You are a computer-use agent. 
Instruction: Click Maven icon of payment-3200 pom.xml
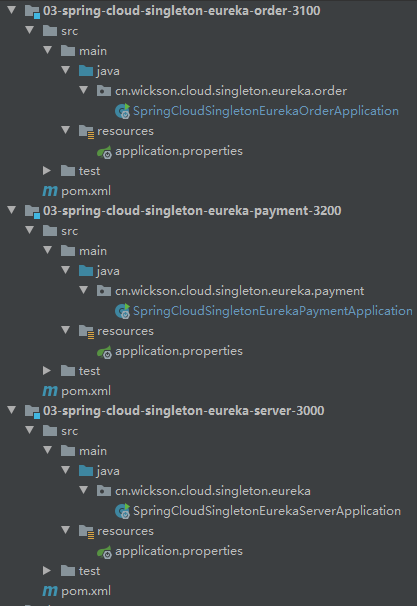click(x=50, y=391)
